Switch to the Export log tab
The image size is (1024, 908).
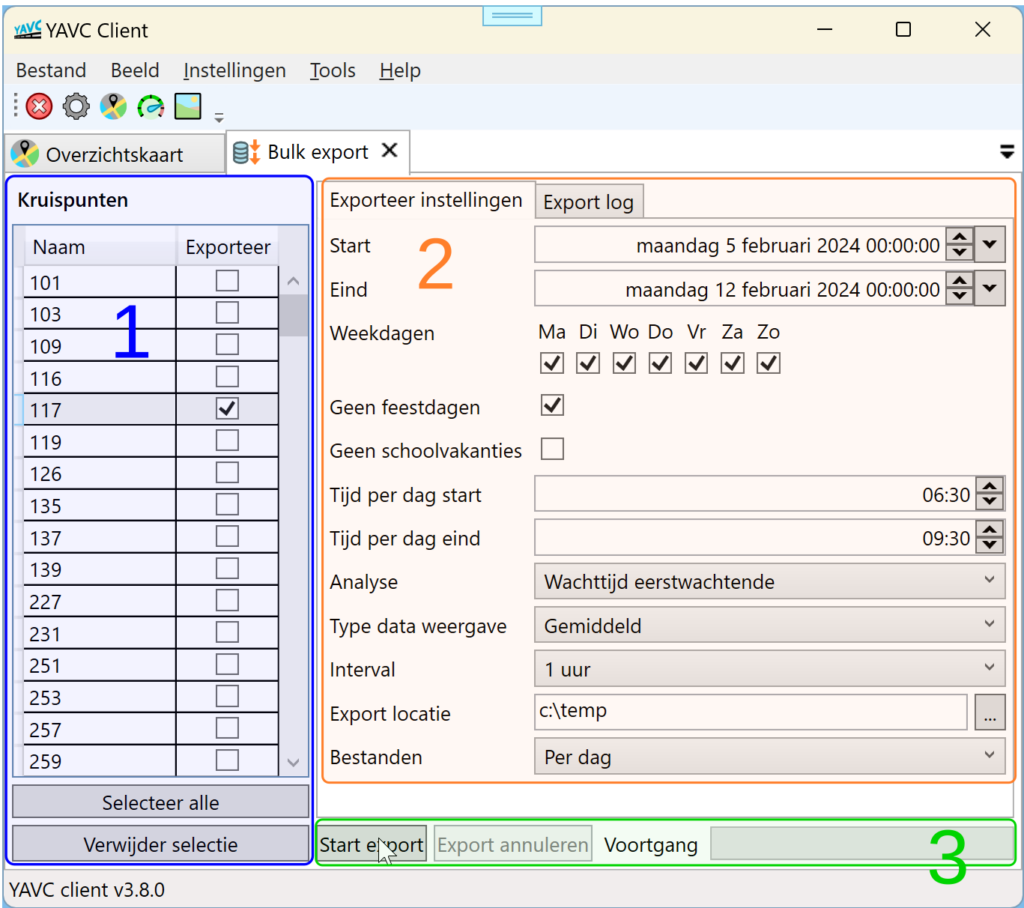pos(588,202)
